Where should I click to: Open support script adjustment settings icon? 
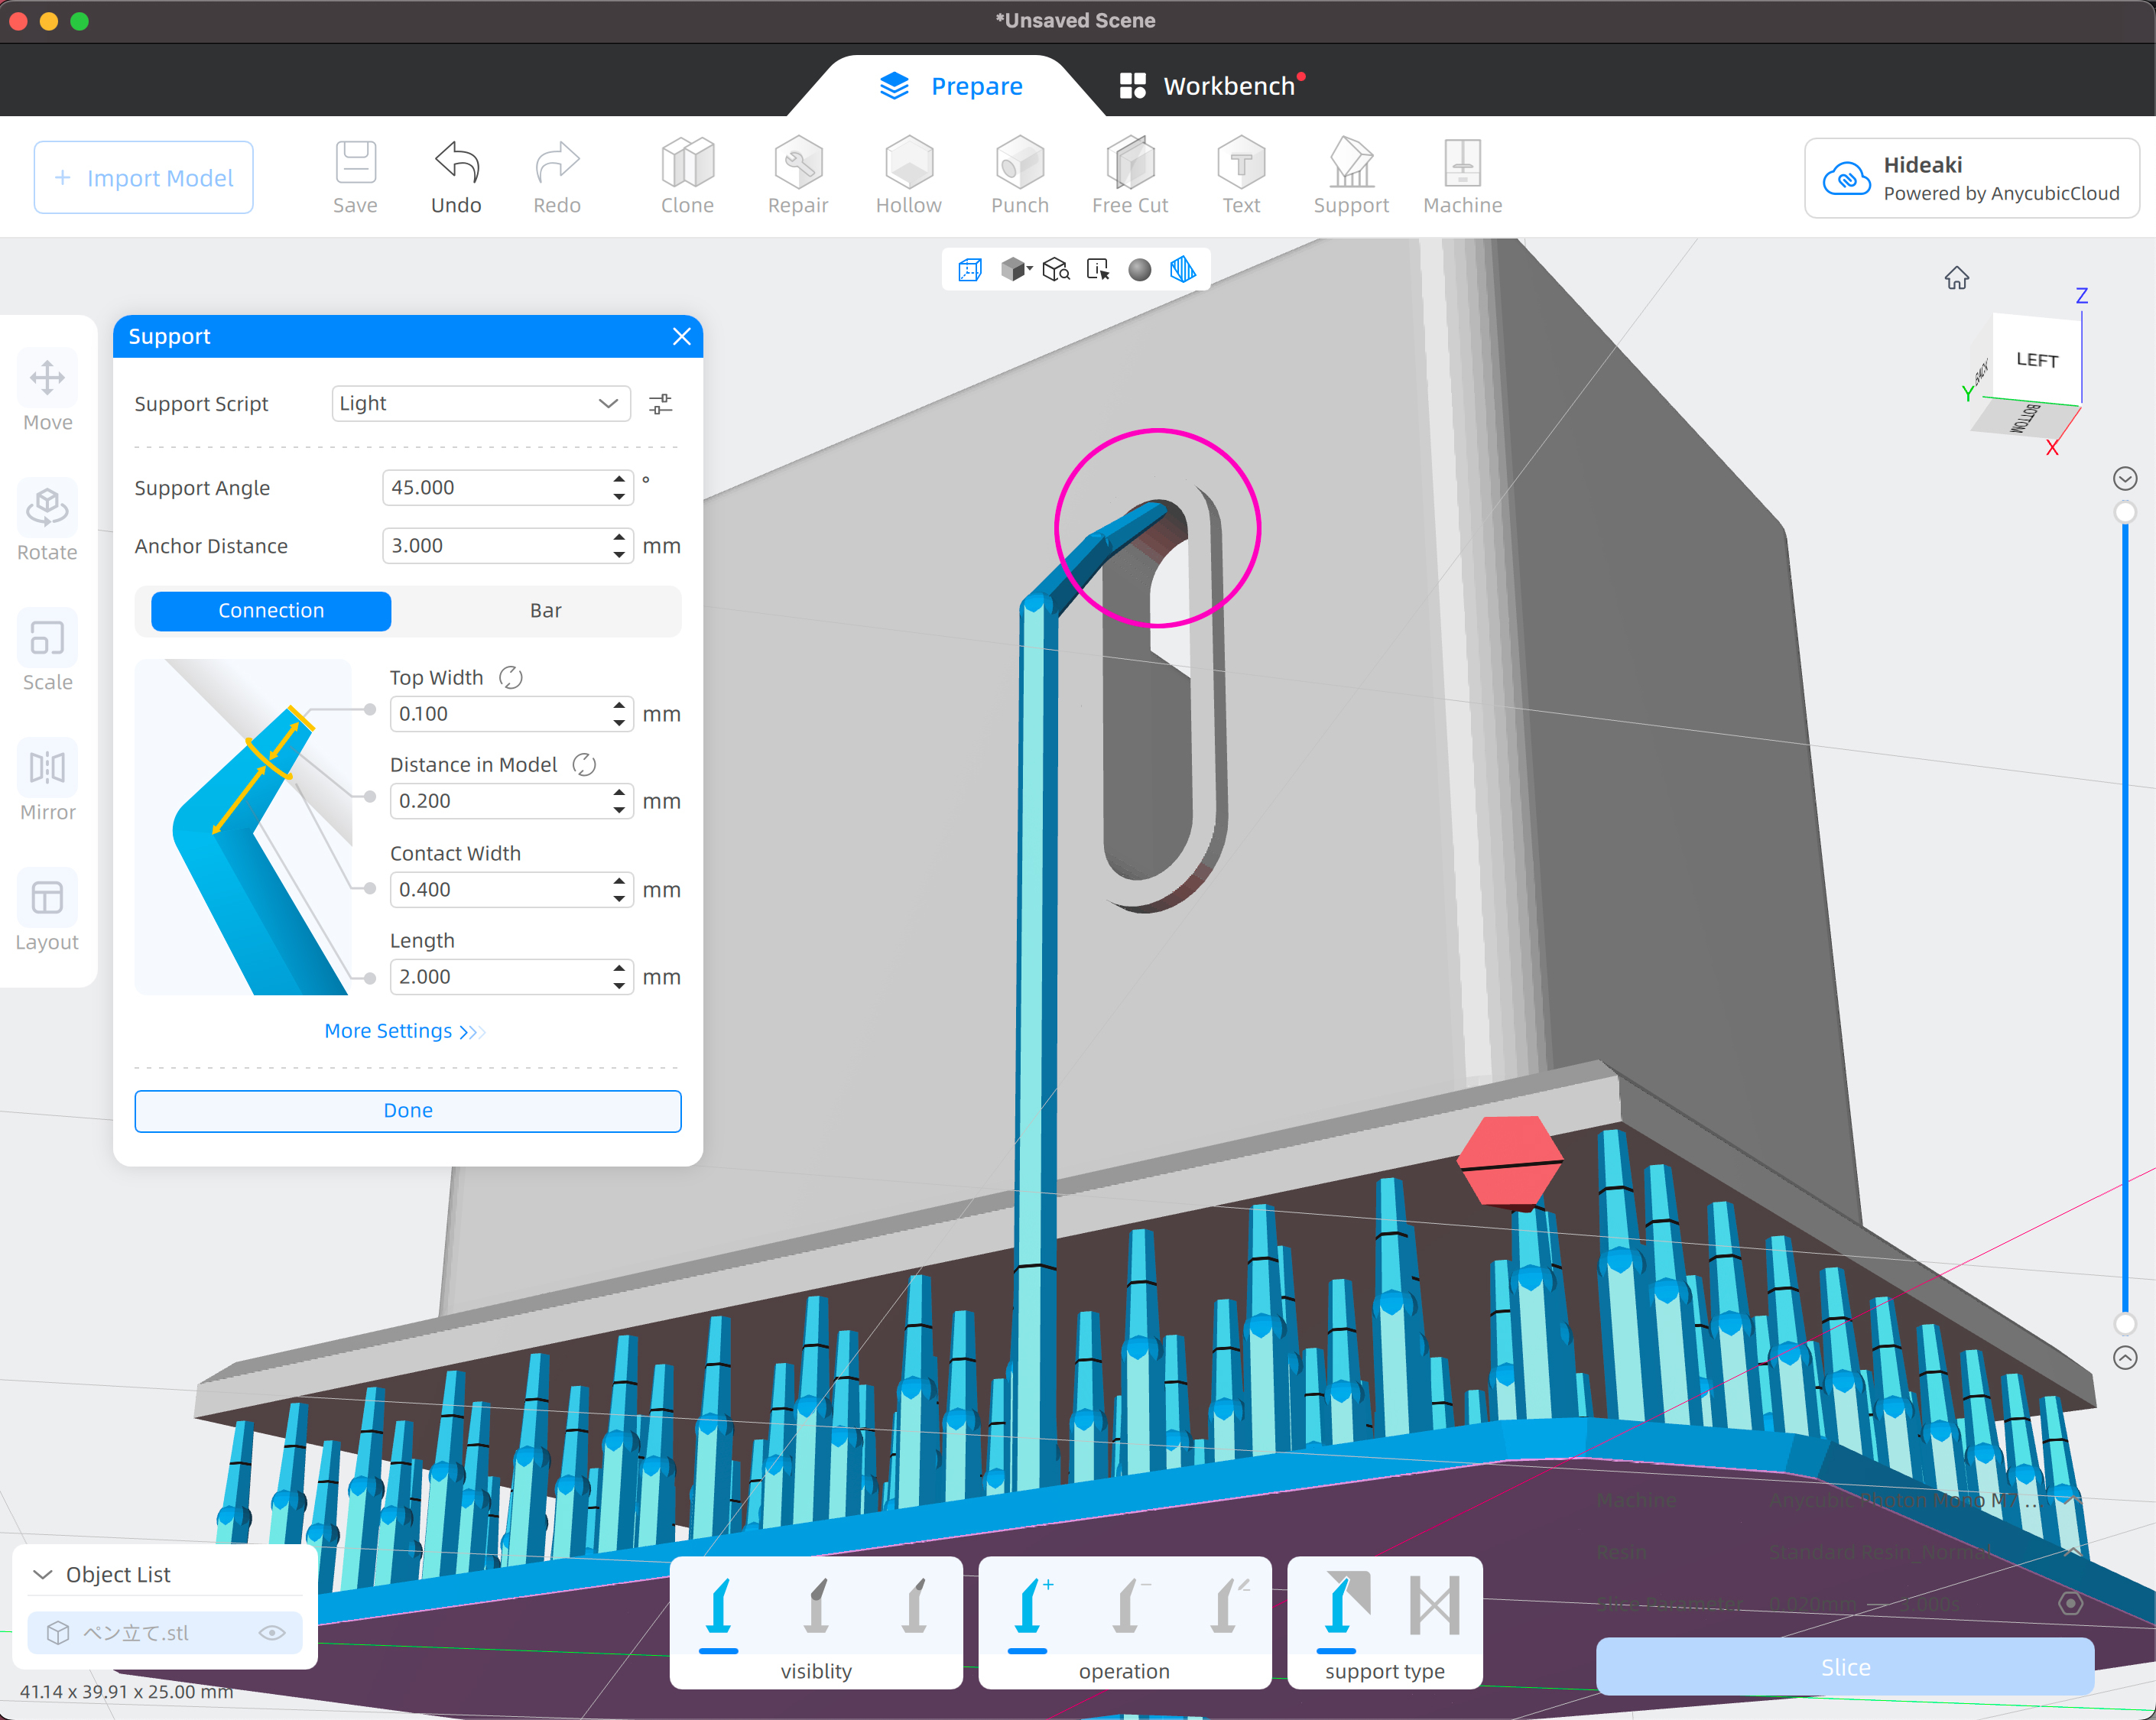click(660, 404)
